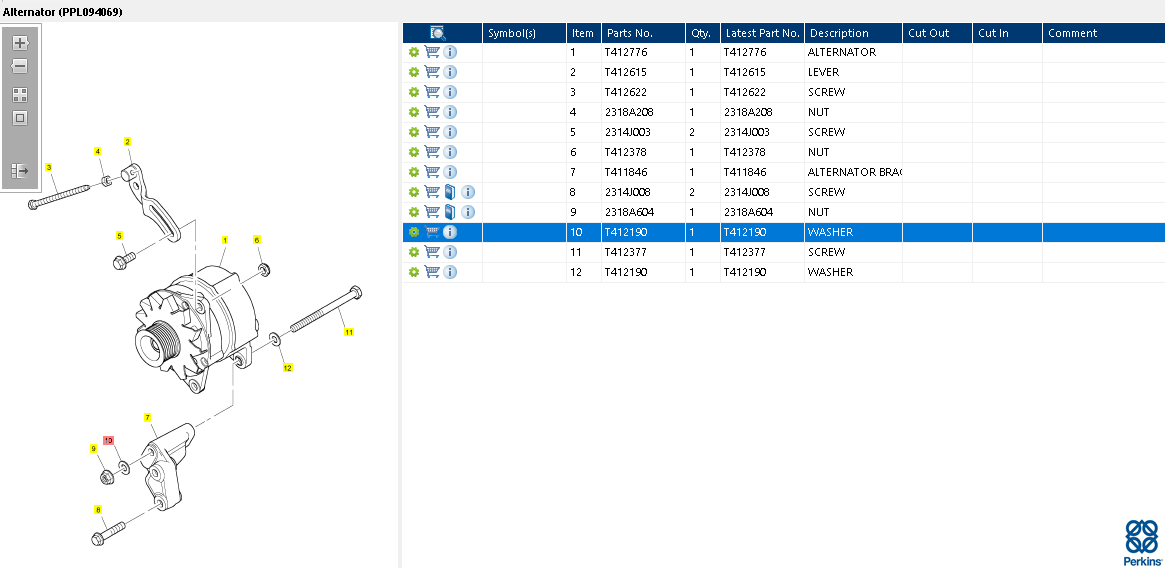Click the single-square fit view icon
Screen dimensions: 1165x568
click(x=20, y=117)
